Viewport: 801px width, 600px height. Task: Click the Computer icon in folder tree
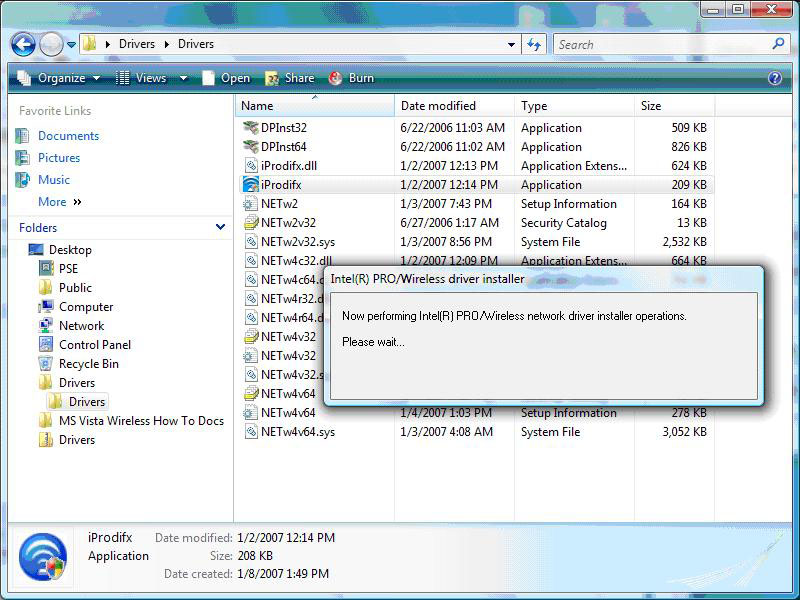pyautogui.click(x=46, y=307)
